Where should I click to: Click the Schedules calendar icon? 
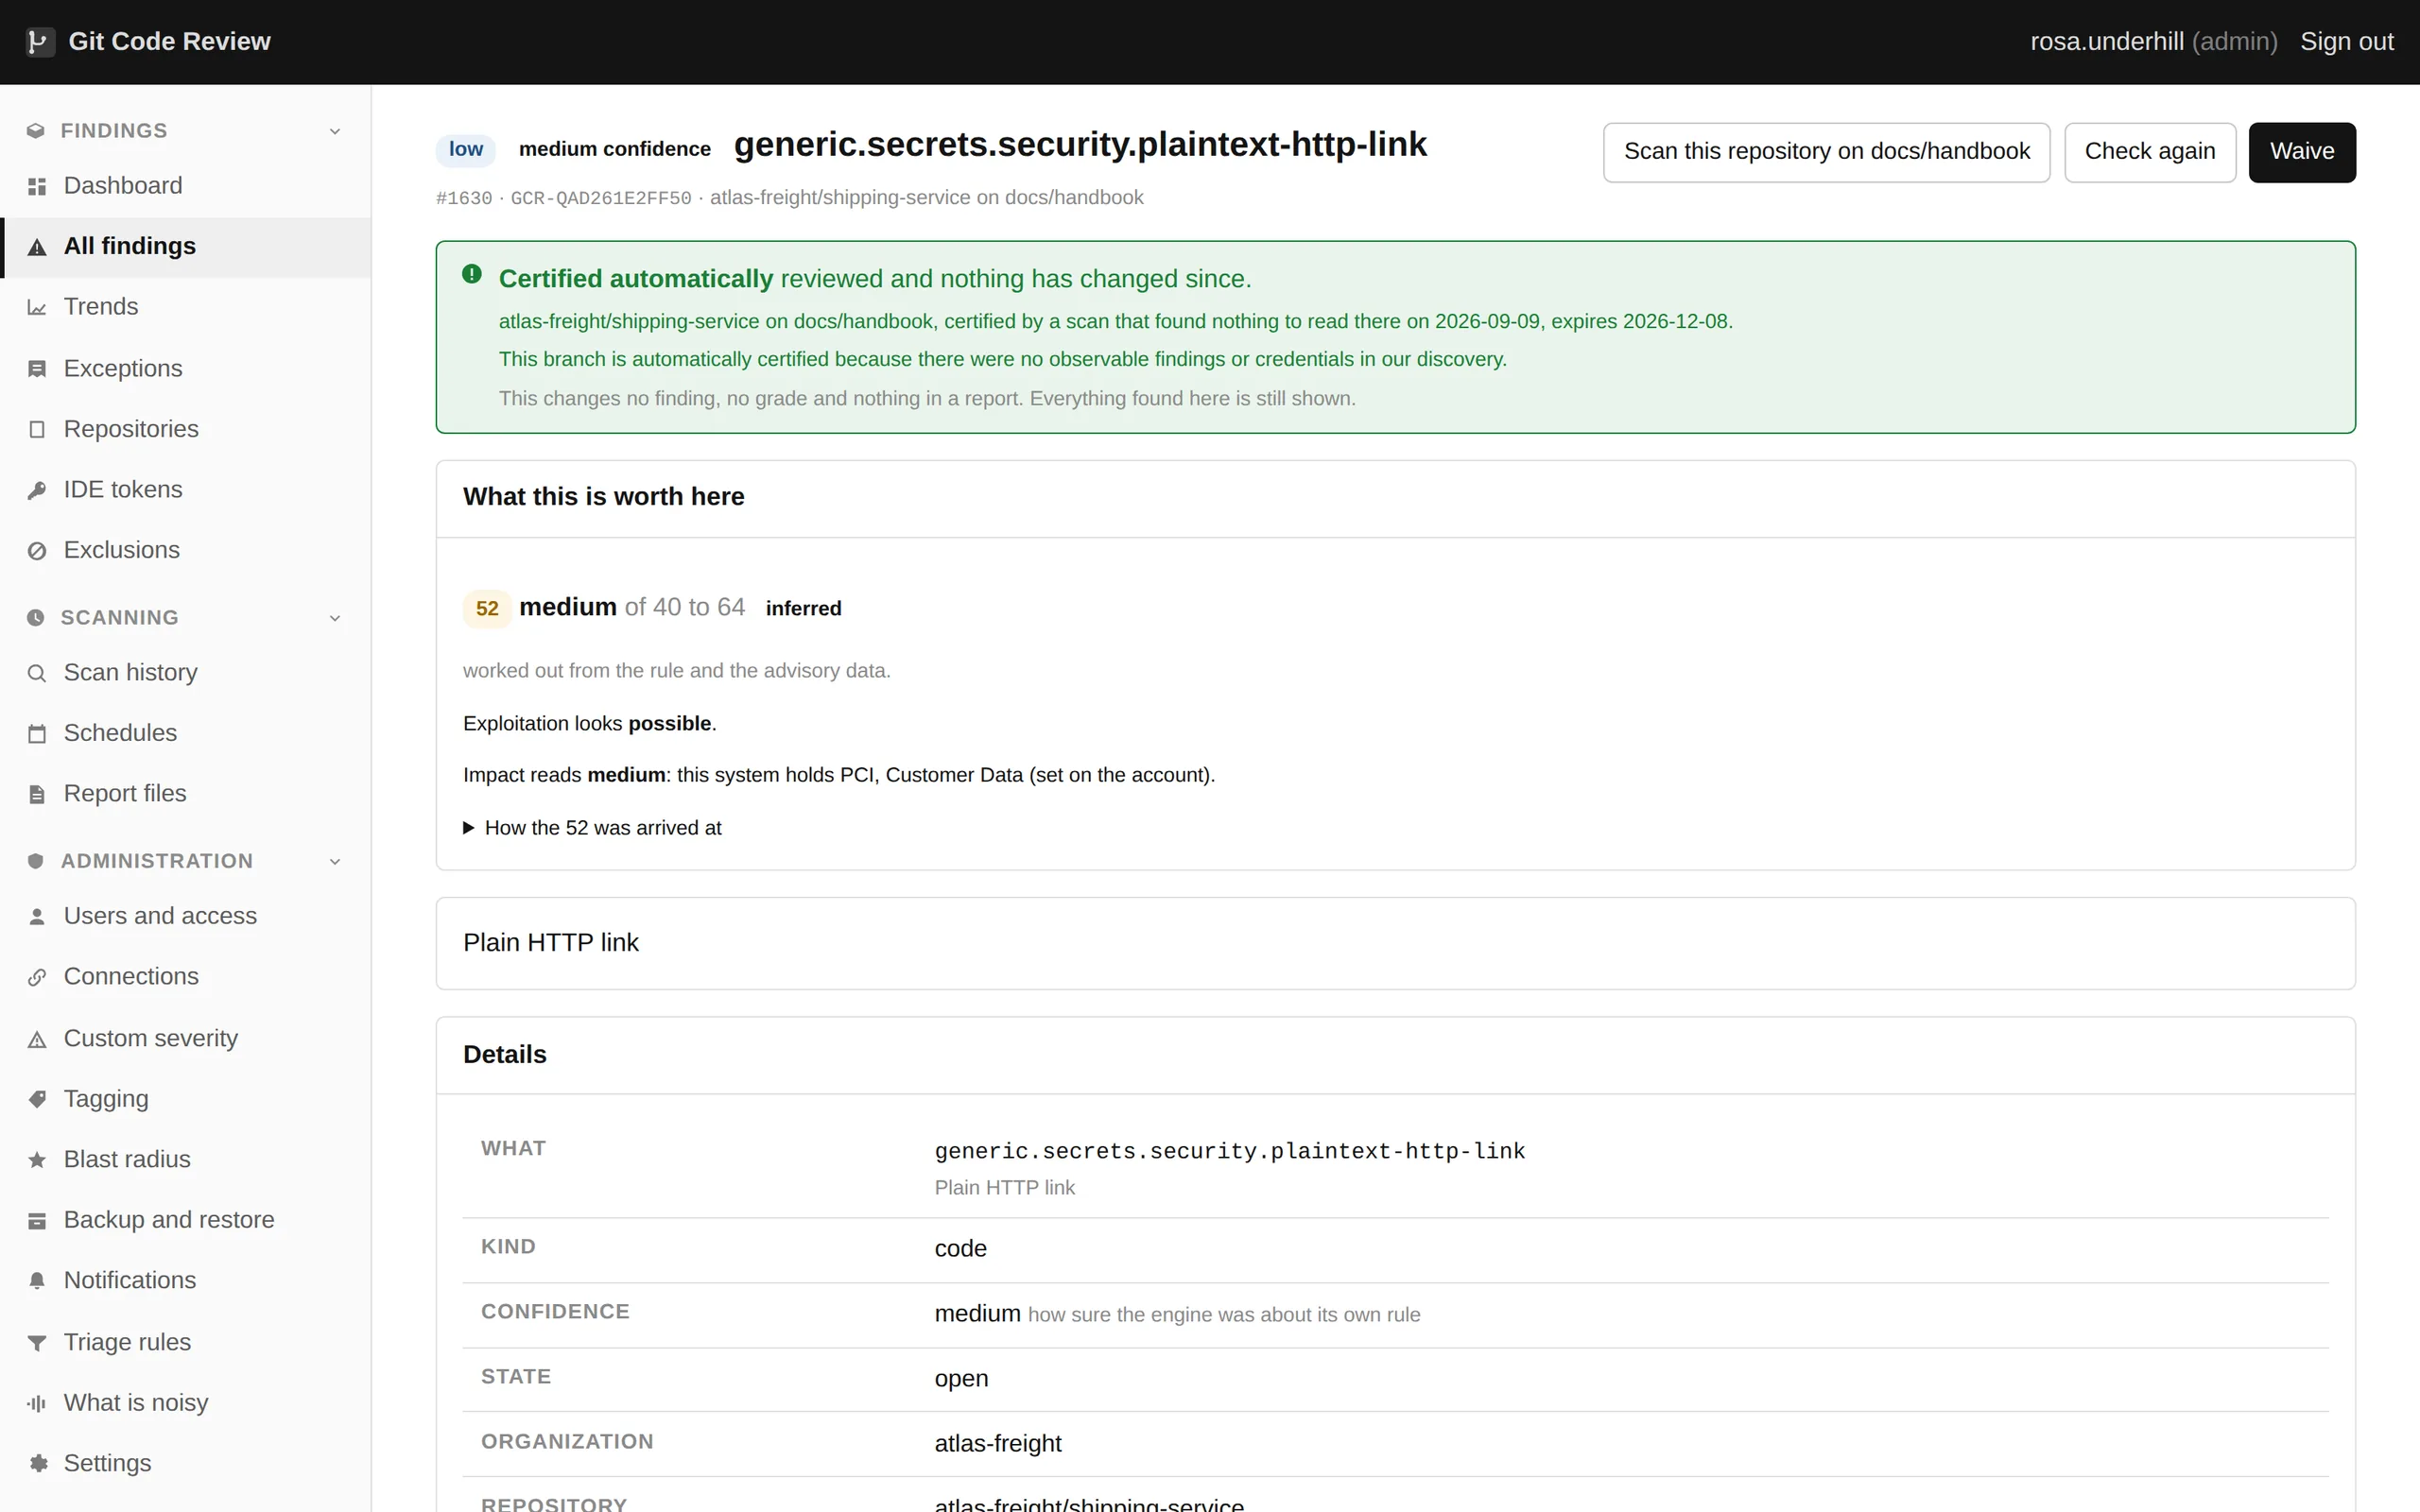pos(37,734)
